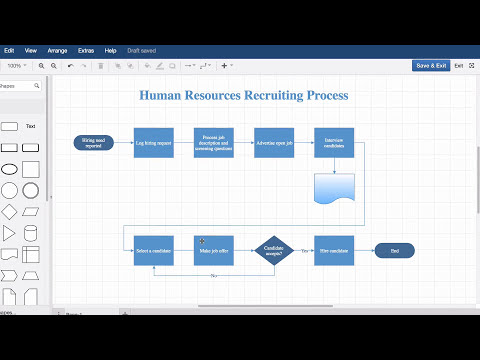Select the document shape in the palette

tap(9, 254)
